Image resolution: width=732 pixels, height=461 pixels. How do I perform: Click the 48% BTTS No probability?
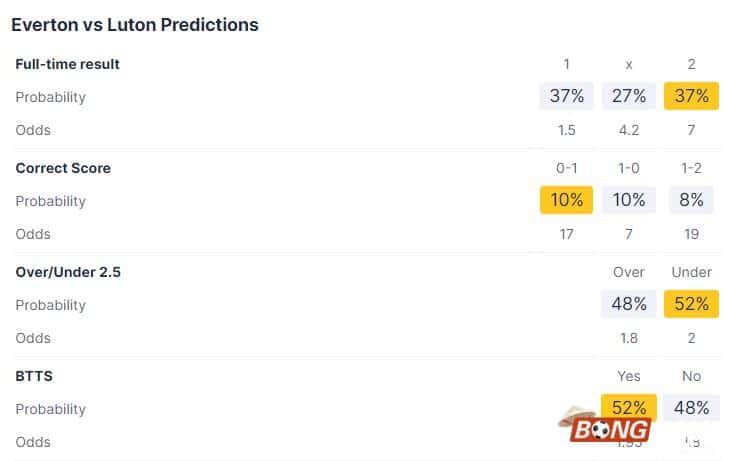pos(691,408)
